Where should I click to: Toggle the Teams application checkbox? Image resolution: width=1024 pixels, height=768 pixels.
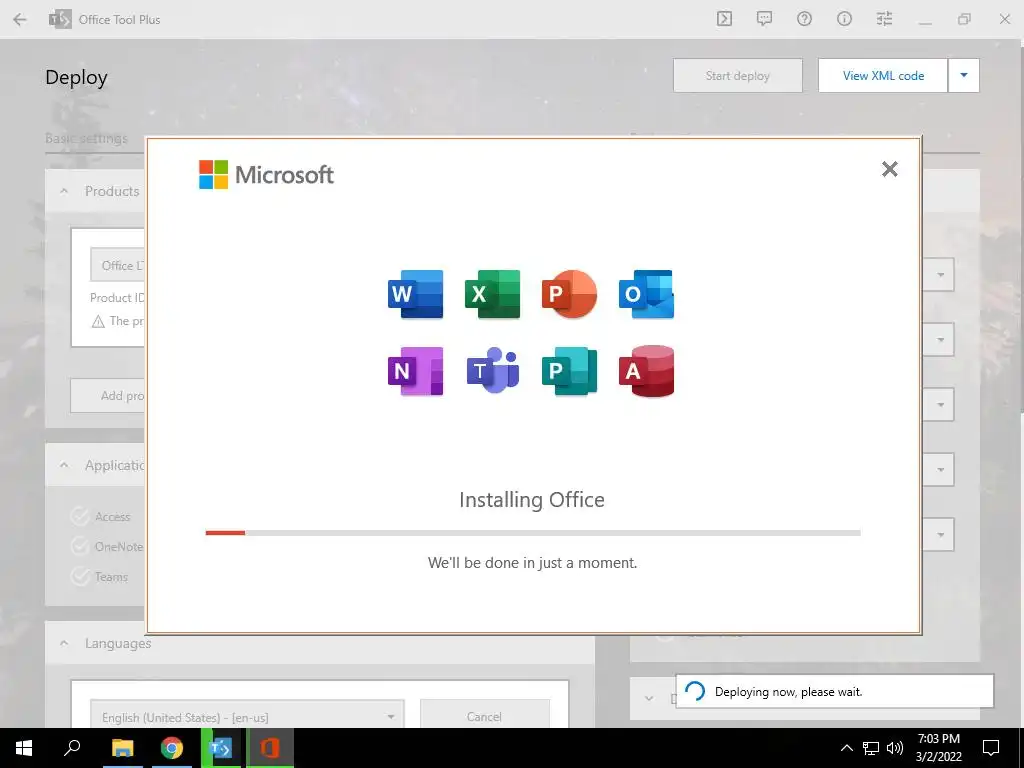80,577
